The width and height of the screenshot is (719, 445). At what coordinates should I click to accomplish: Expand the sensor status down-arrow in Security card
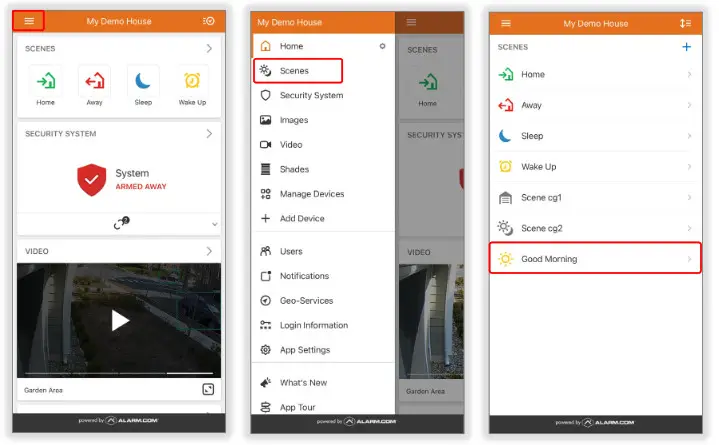(215, 224)
